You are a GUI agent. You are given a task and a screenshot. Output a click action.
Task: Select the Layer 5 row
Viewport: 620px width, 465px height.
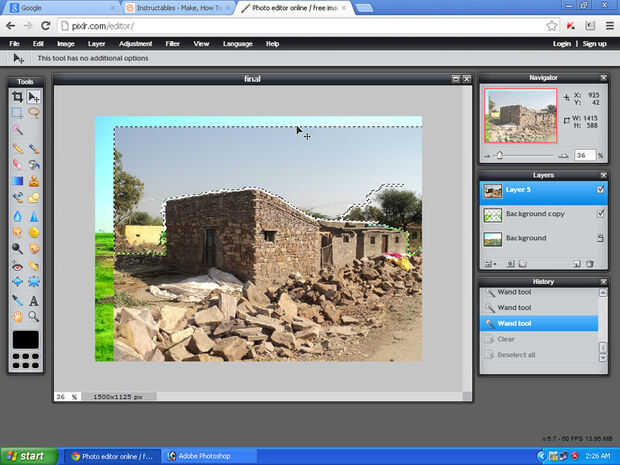click(544, 192)
